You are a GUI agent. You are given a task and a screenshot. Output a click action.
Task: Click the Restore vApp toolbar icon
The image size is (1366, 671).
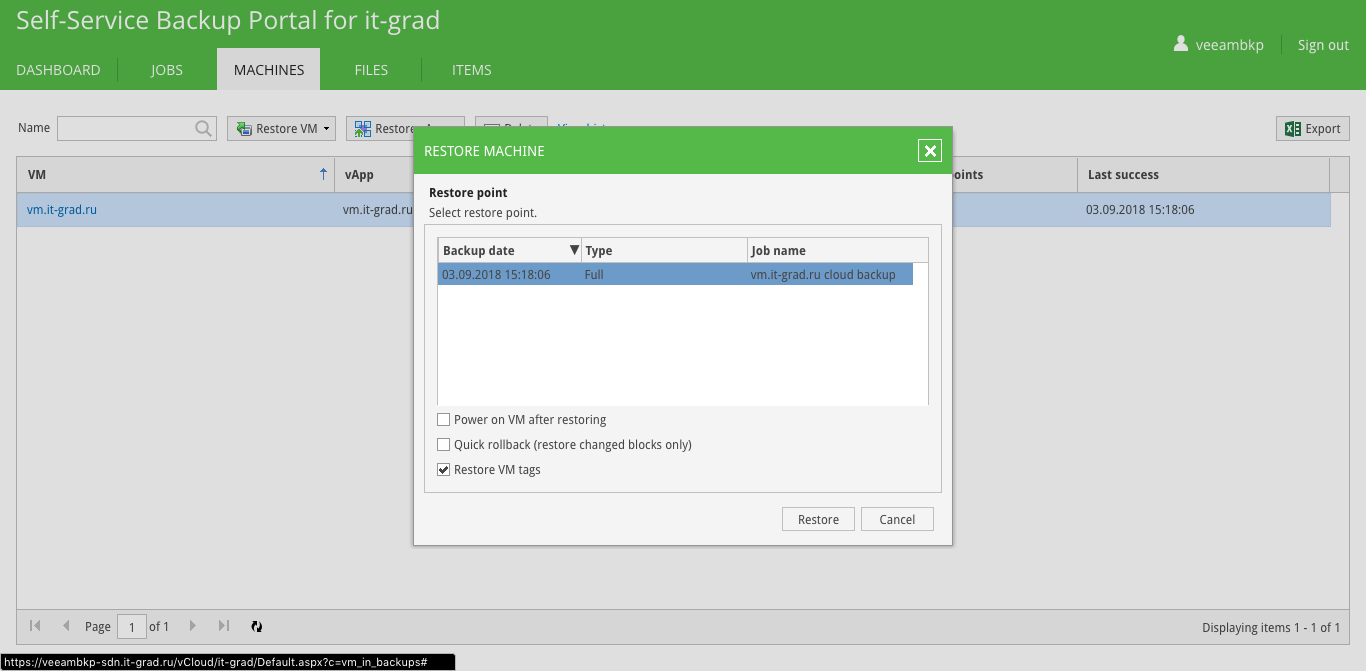361,128
